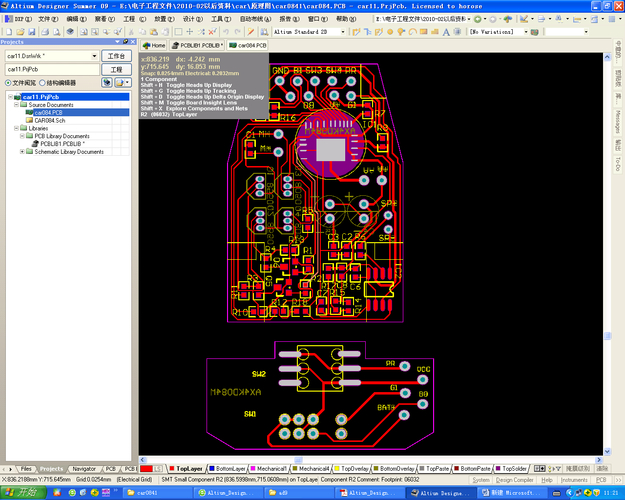Click the 工程 project button
625x500 pixels.
click(x=116, y=69)
